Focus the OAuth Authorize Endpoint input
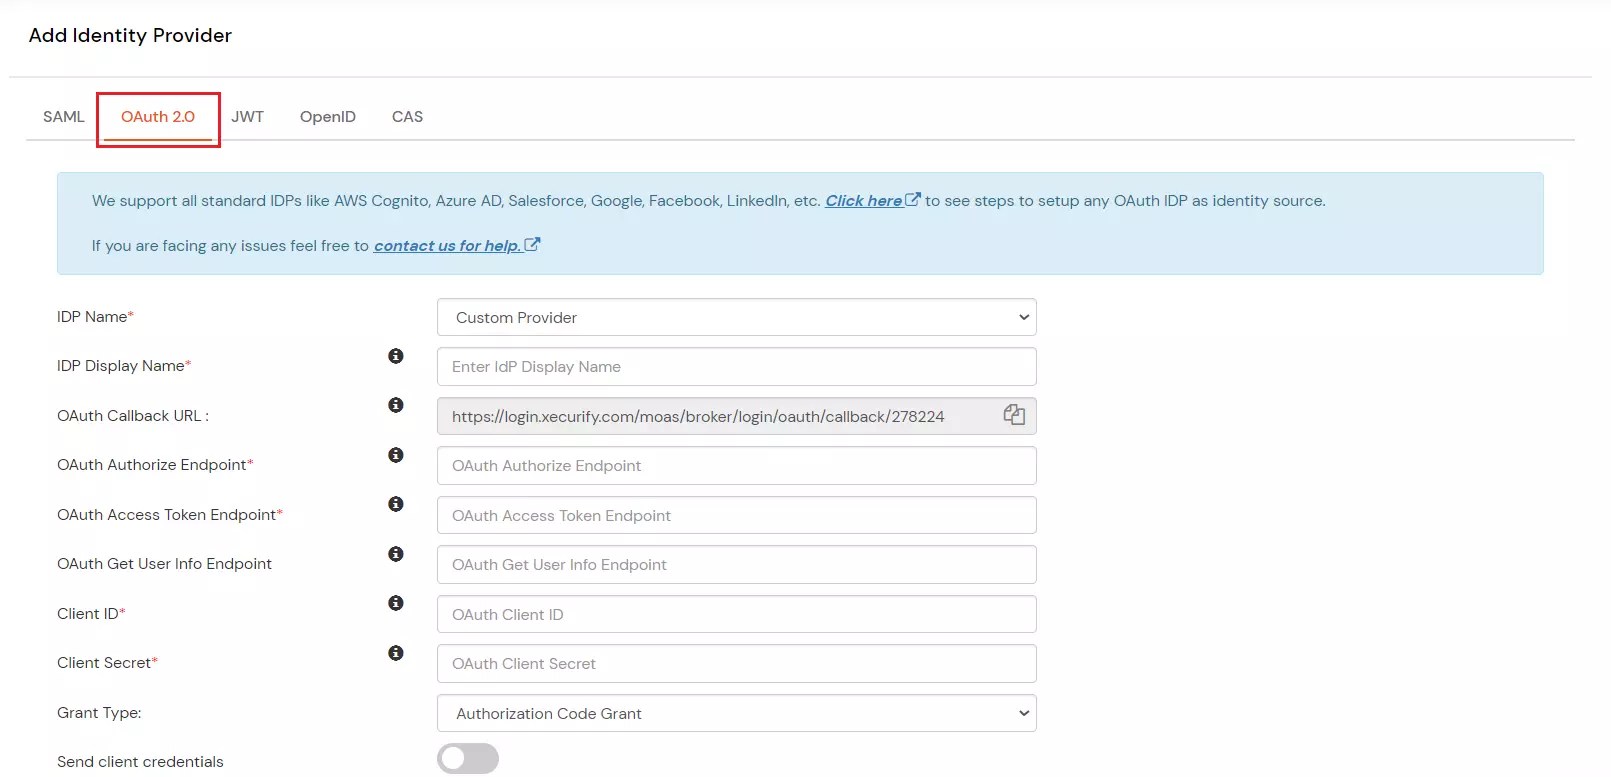The width and height of the screenshot is (1611, 777). coord(737,465)
